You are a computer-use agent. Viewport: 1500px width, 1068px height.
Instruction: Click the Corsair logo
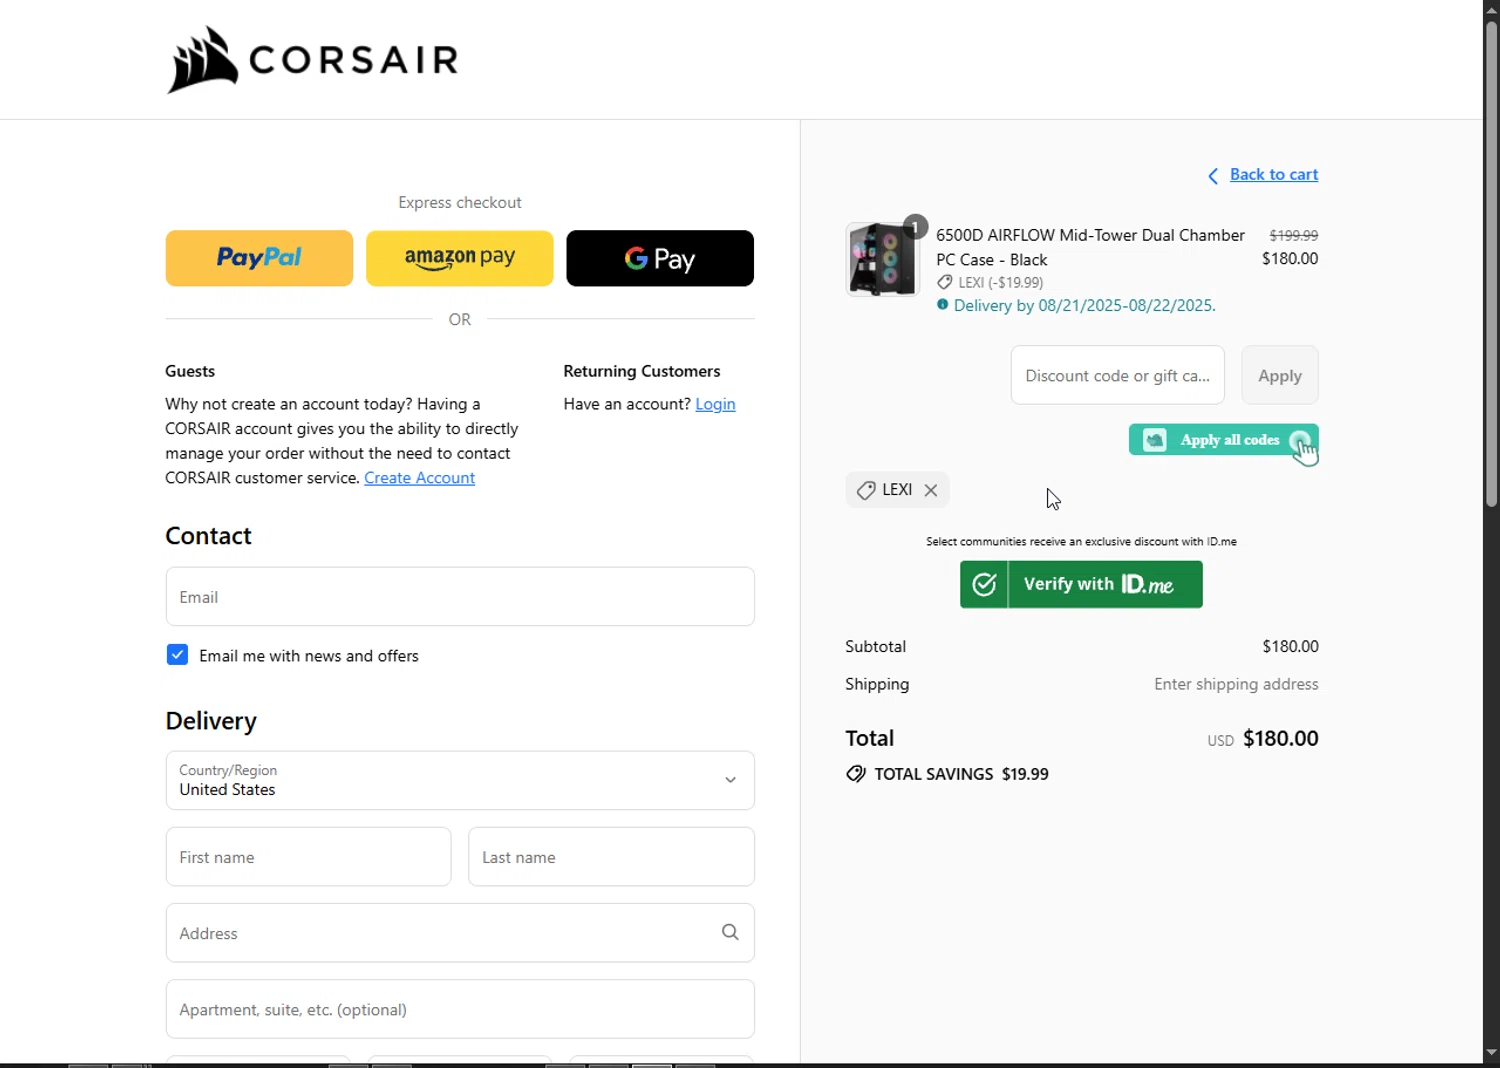[x=312, y=60]
